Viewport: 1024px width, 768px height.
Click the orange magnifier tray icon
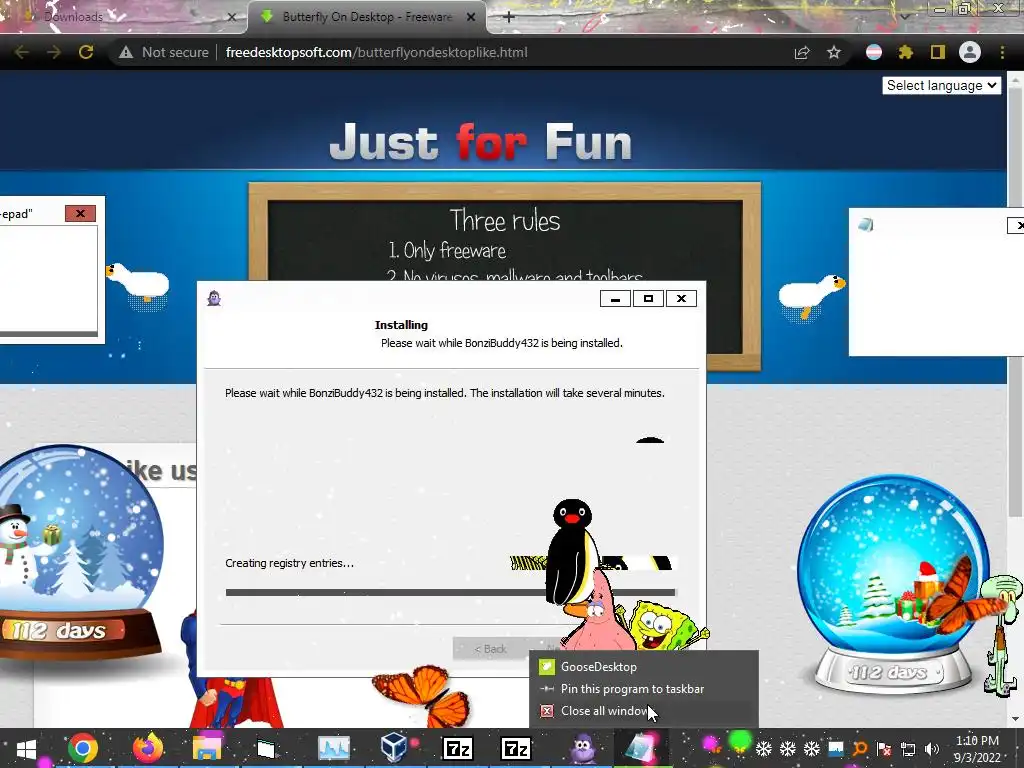point(860,748)
